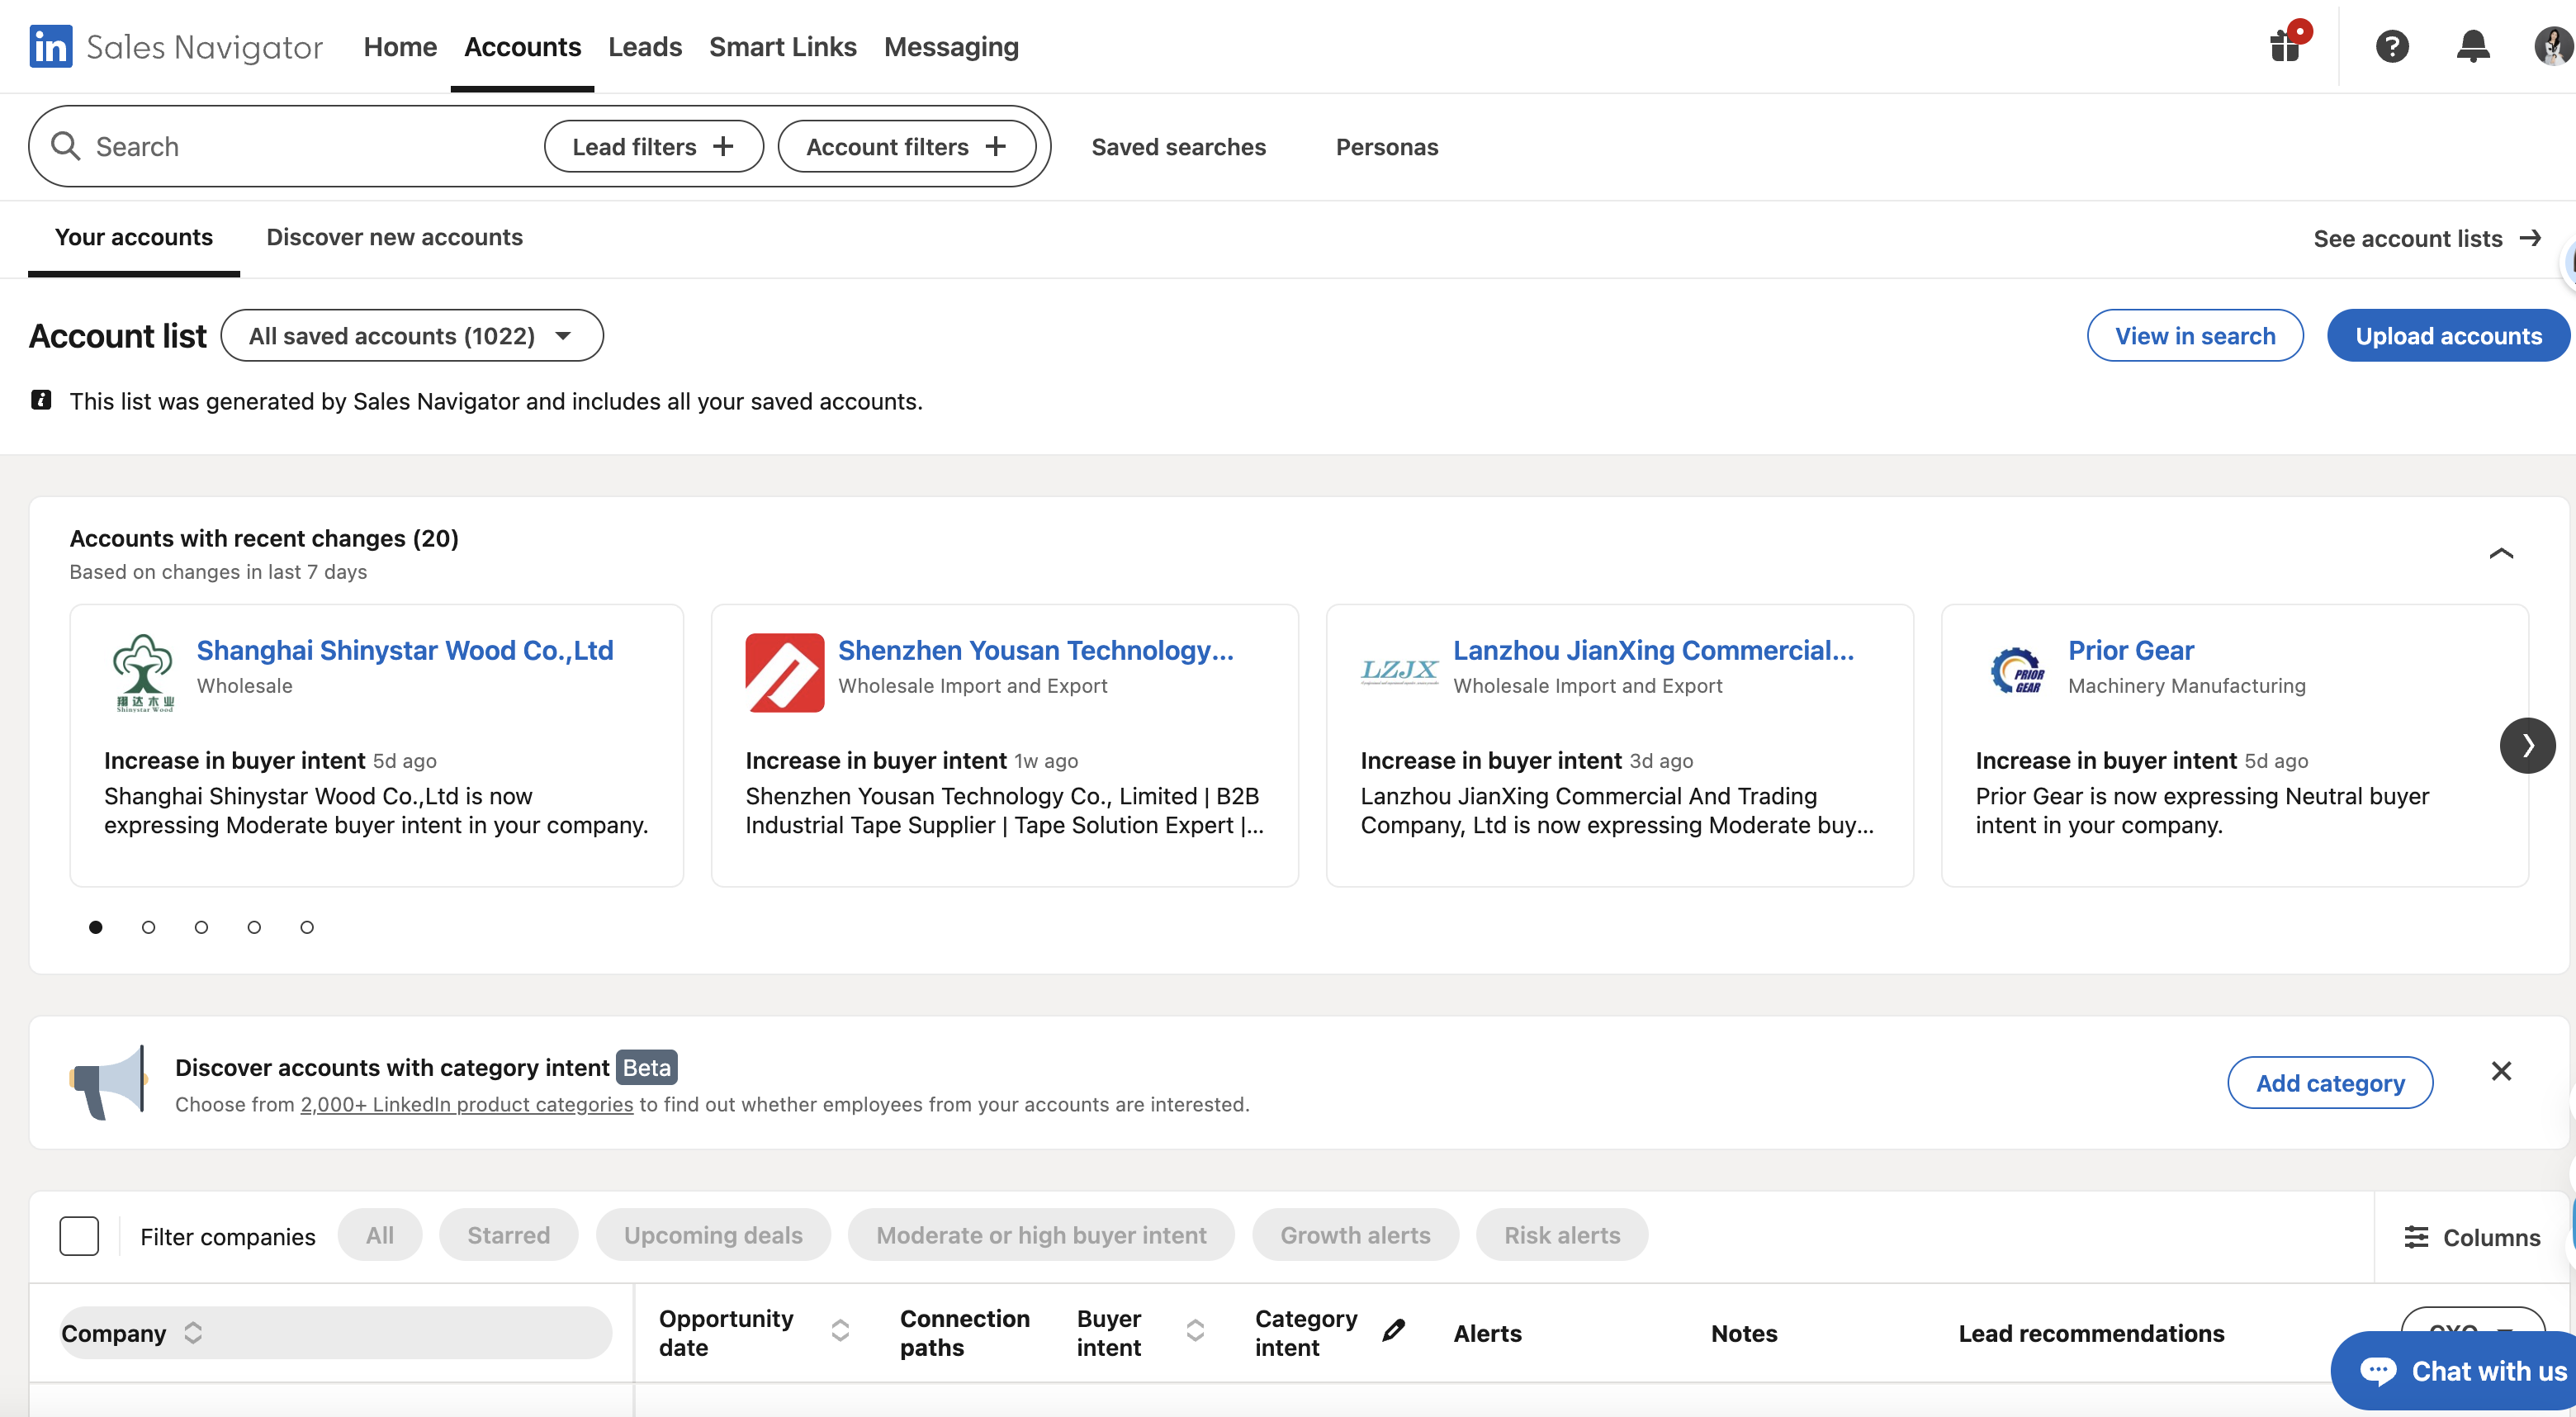
Task: Click the Prior Gear company logo
Action: pyautogui.click(x=2015, y=671)
